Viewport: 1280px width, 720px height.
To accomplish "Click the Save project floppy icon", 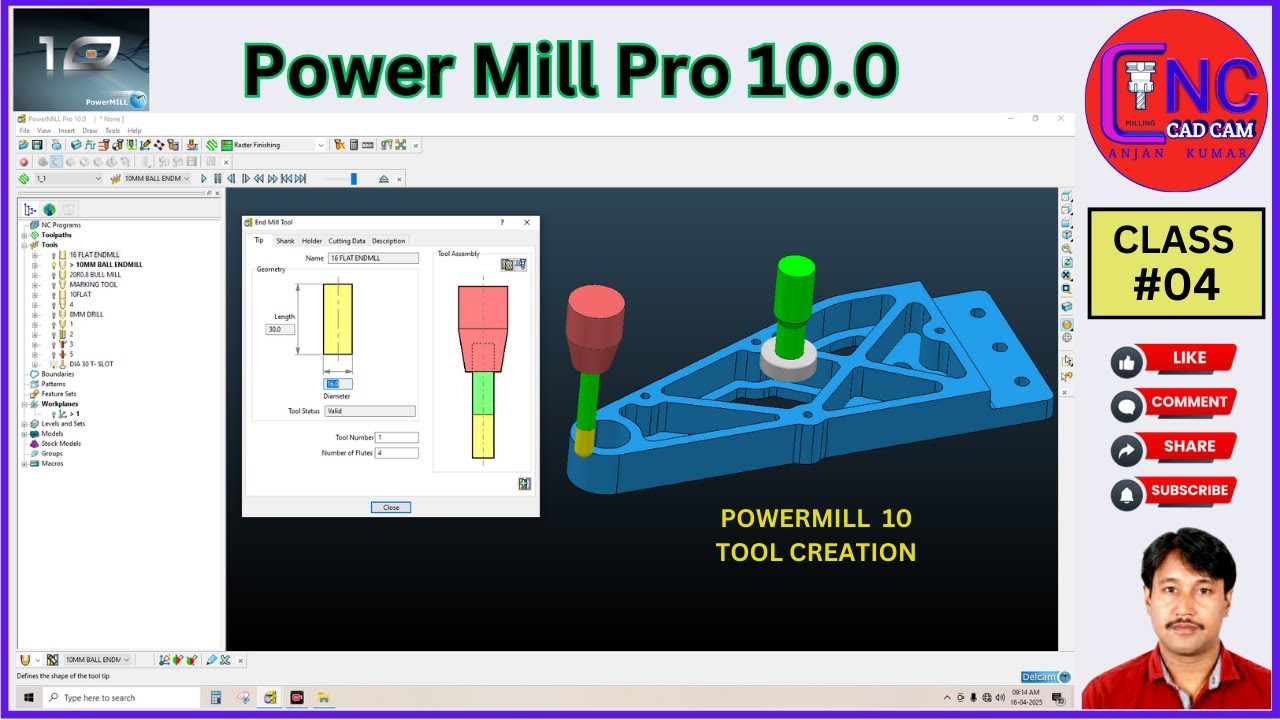I will point(37,145).
